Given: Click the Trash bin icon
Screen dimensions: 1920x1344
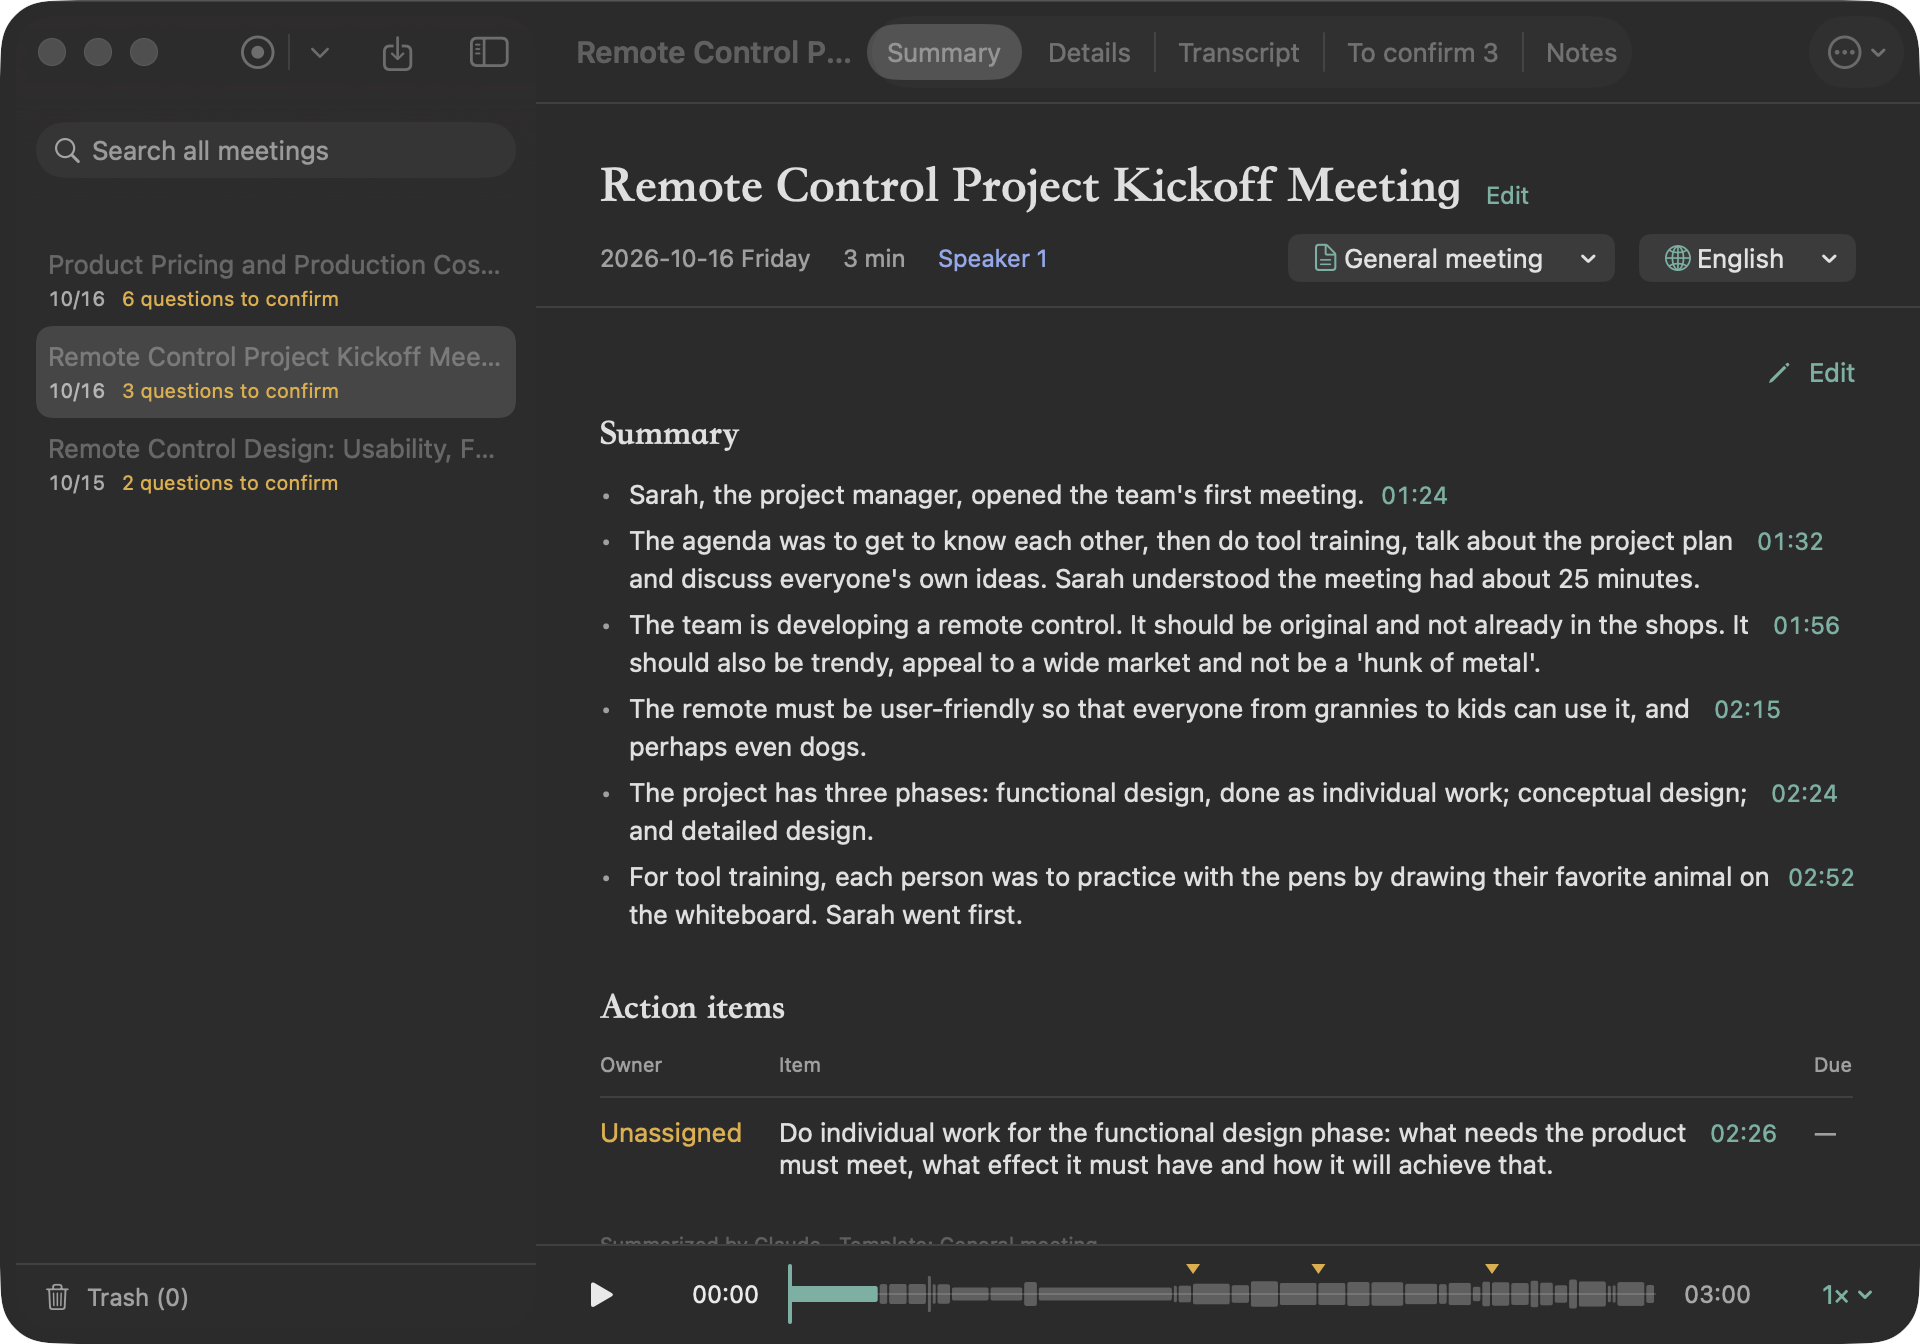Looking at the screenshot, I should [57, 1297].
